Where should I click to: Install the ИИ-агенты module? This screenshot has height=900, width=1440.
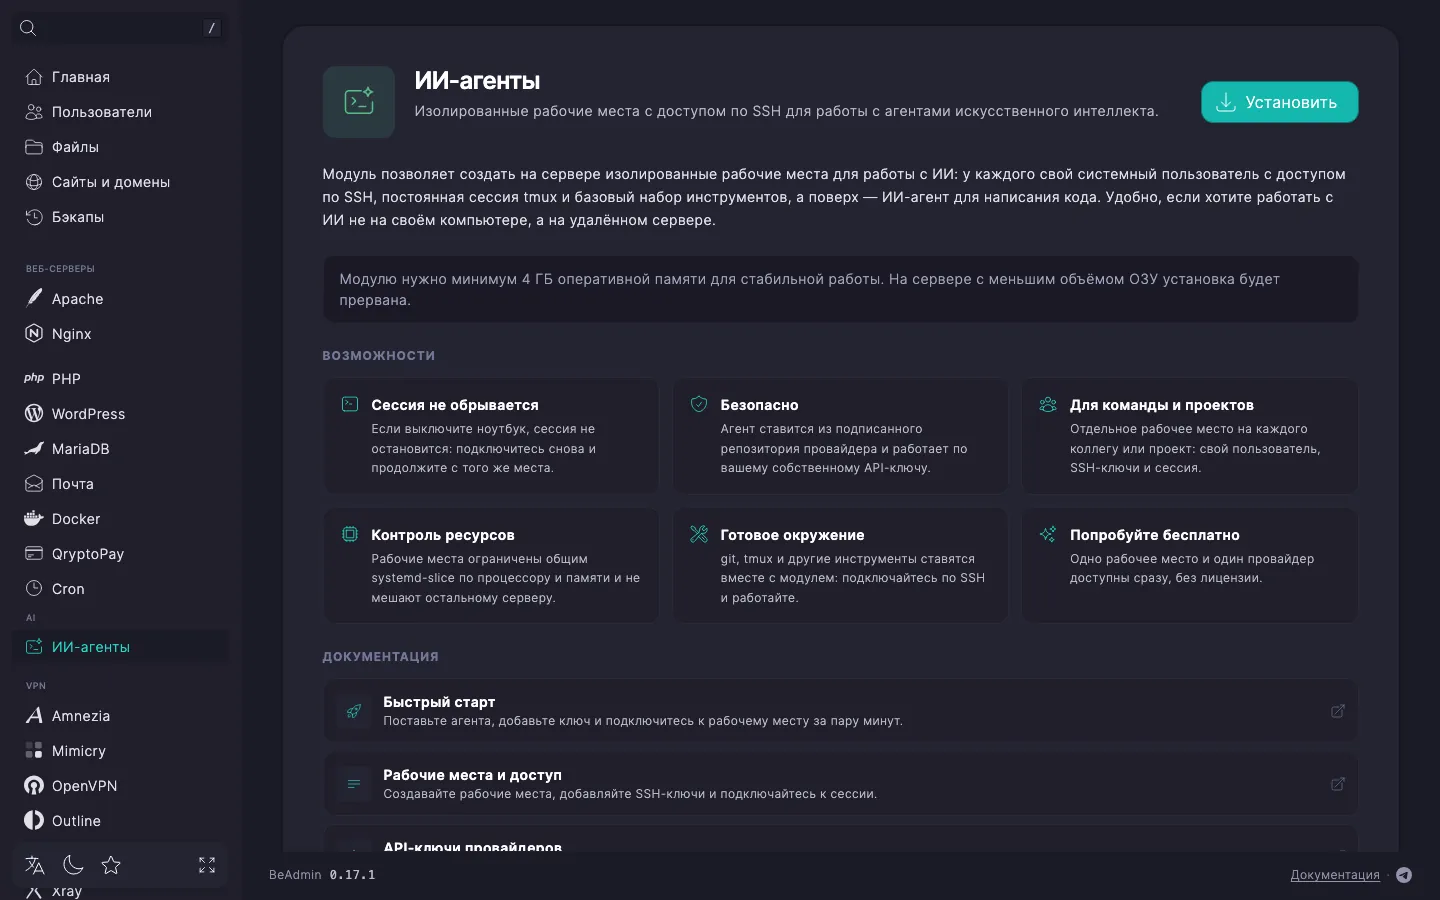pos(1279,102)
